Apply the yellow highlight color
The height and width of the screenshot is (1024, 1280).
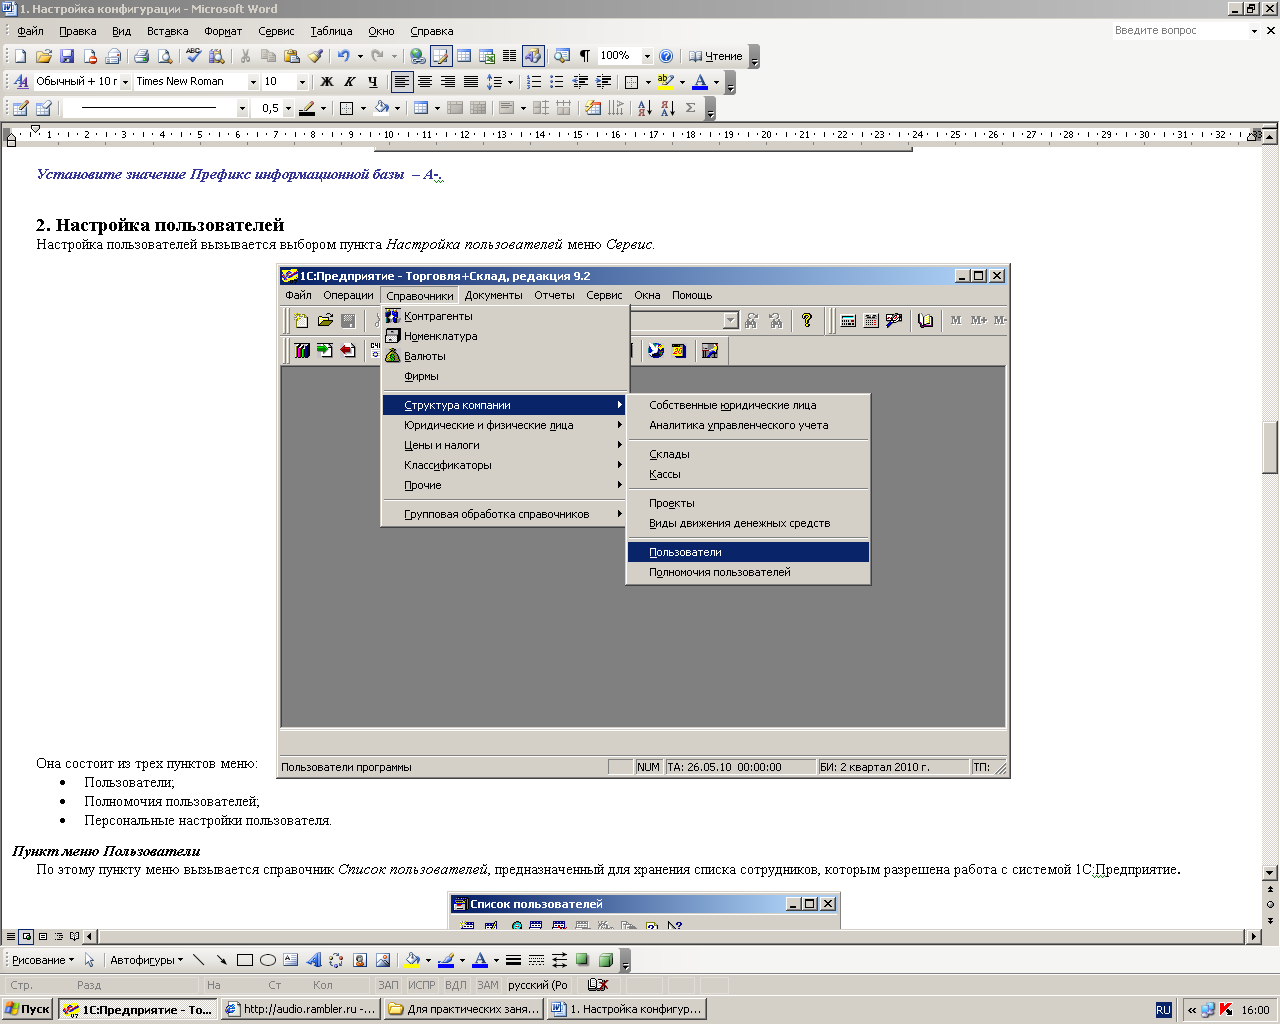click(665, 82)
